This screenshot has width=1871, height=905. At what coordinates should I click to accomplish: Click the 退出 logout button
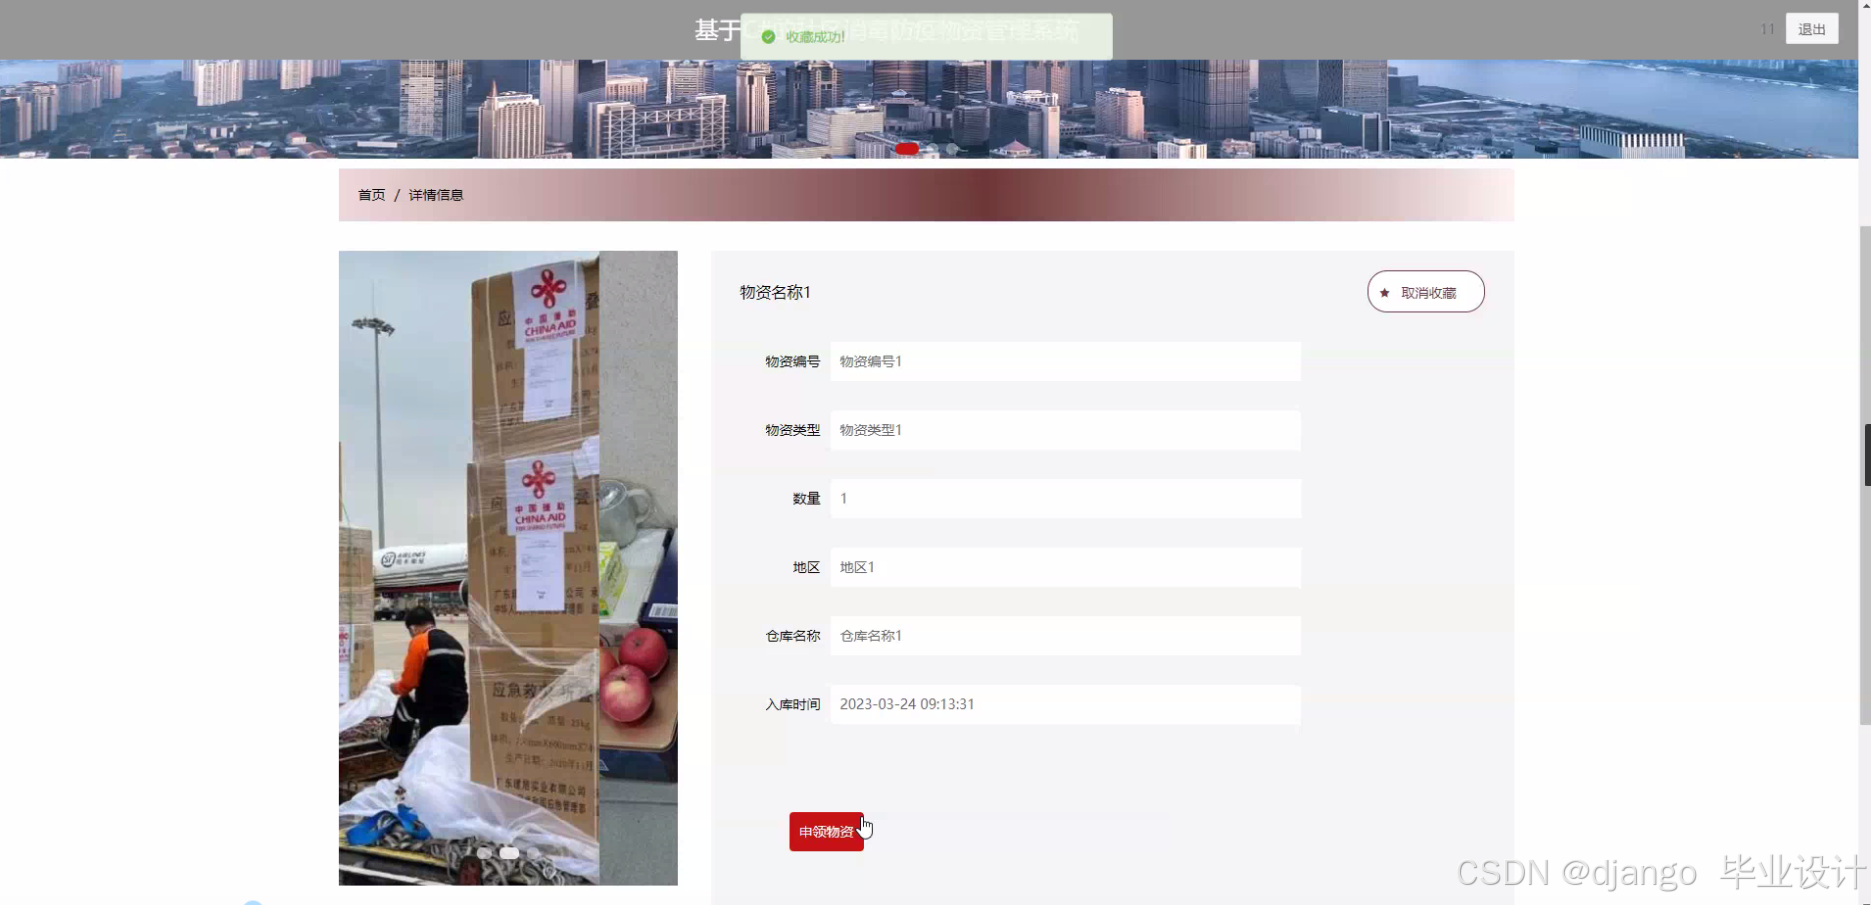[1812, 29]
